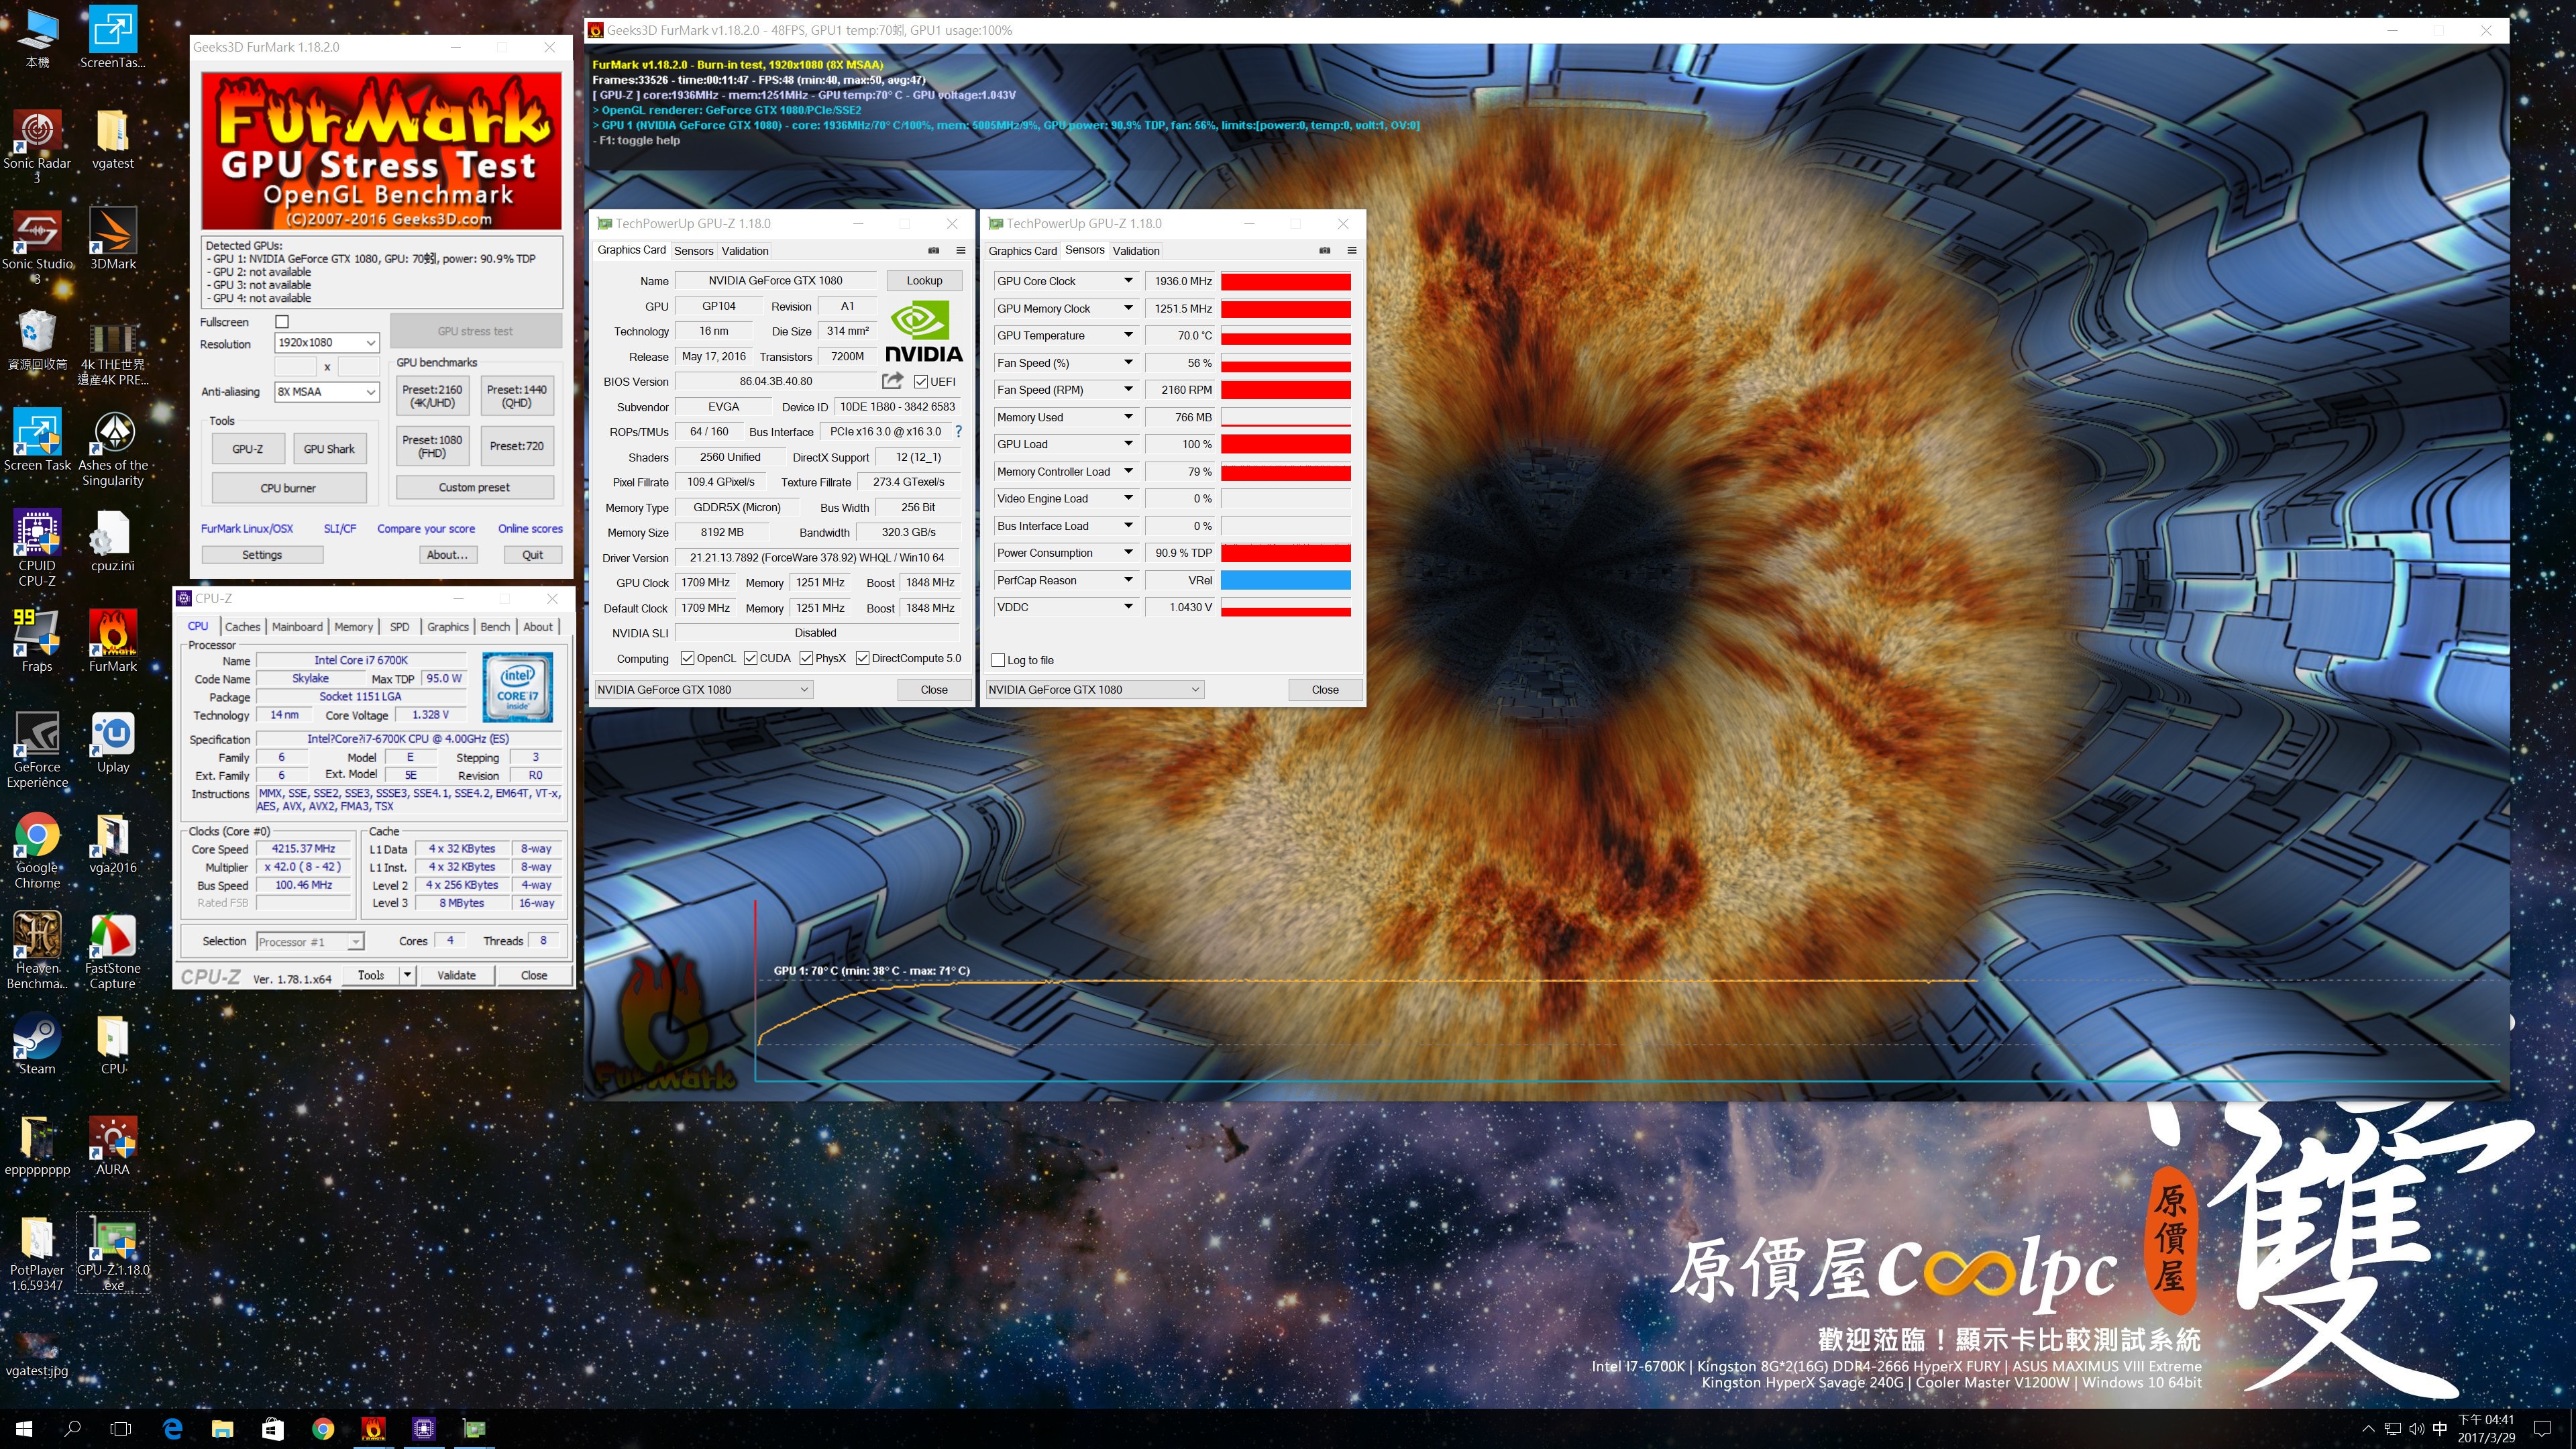The height and width of the screenshot is (1449, 2576).
Task: Open the Resolution dropdown in FurMark
Action: point(326,343)
